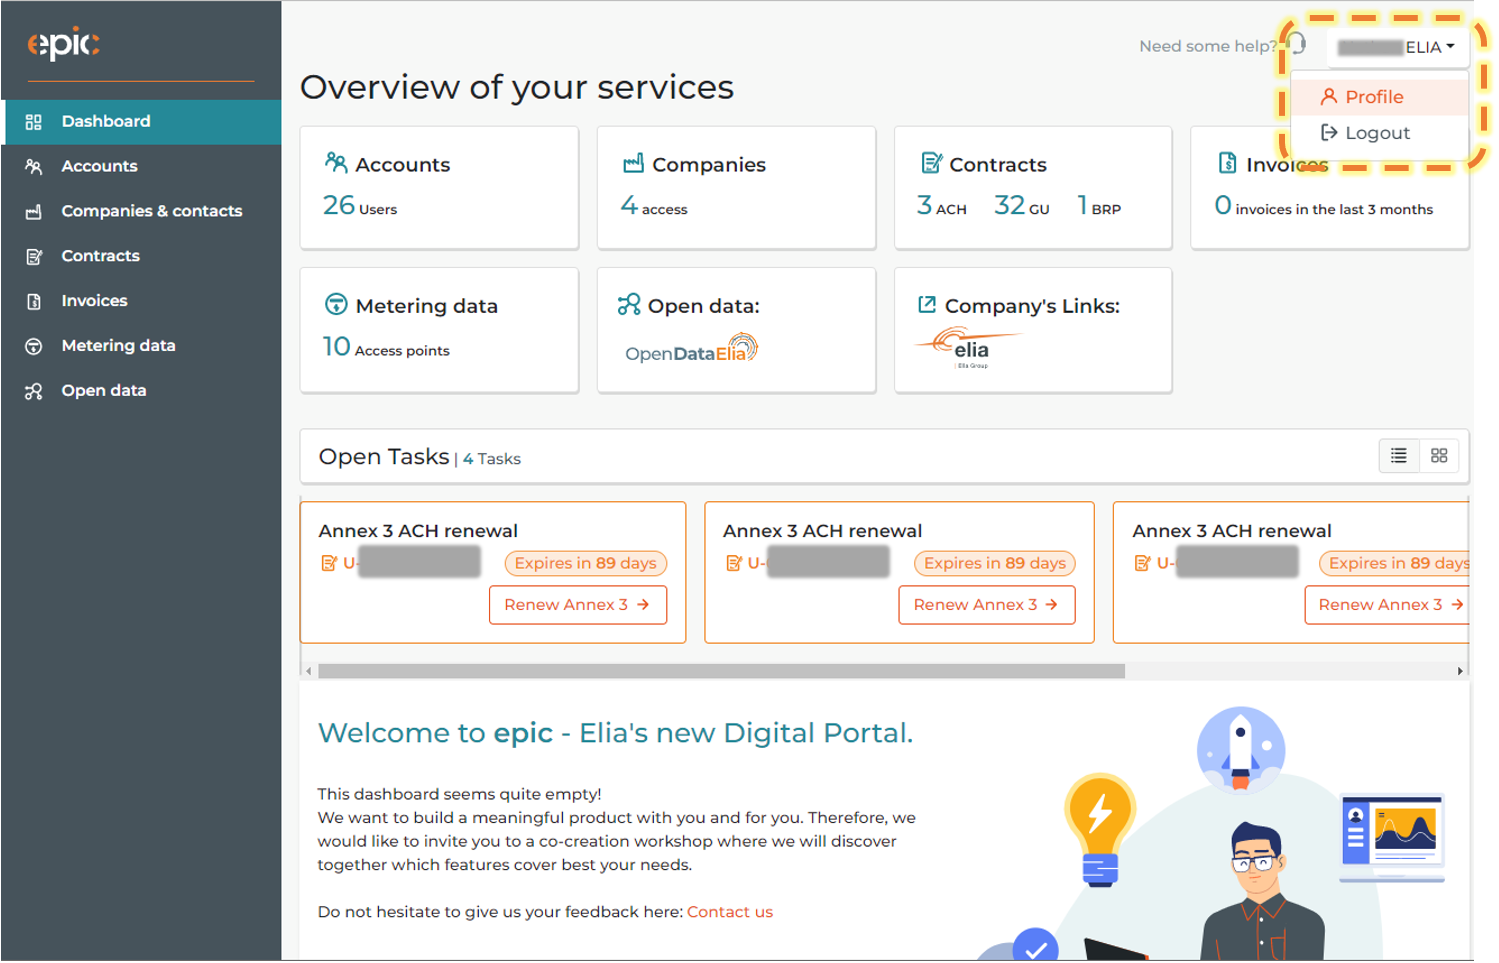Image resolution: width=1499 pixels, height=963 pixels.
Task: Open help via the headset icon
Action: [1297, 43]
